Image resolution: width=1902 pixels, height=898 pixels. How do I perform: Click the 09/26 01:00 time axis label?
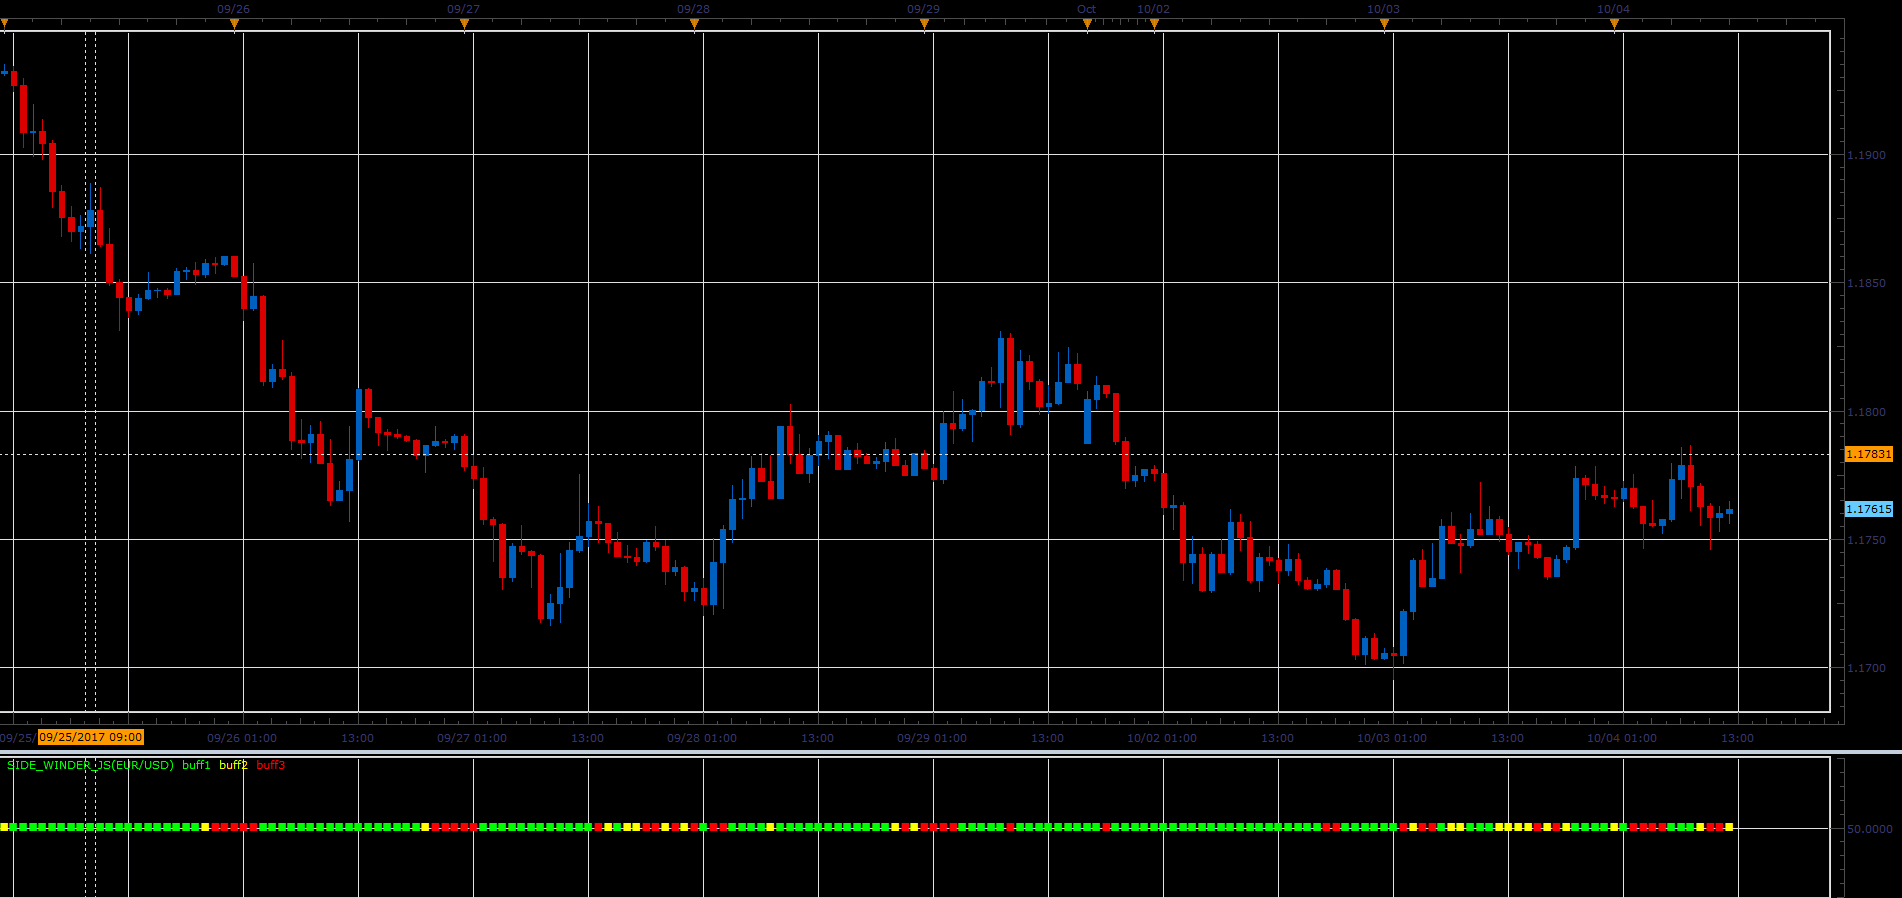coord(242,738)
